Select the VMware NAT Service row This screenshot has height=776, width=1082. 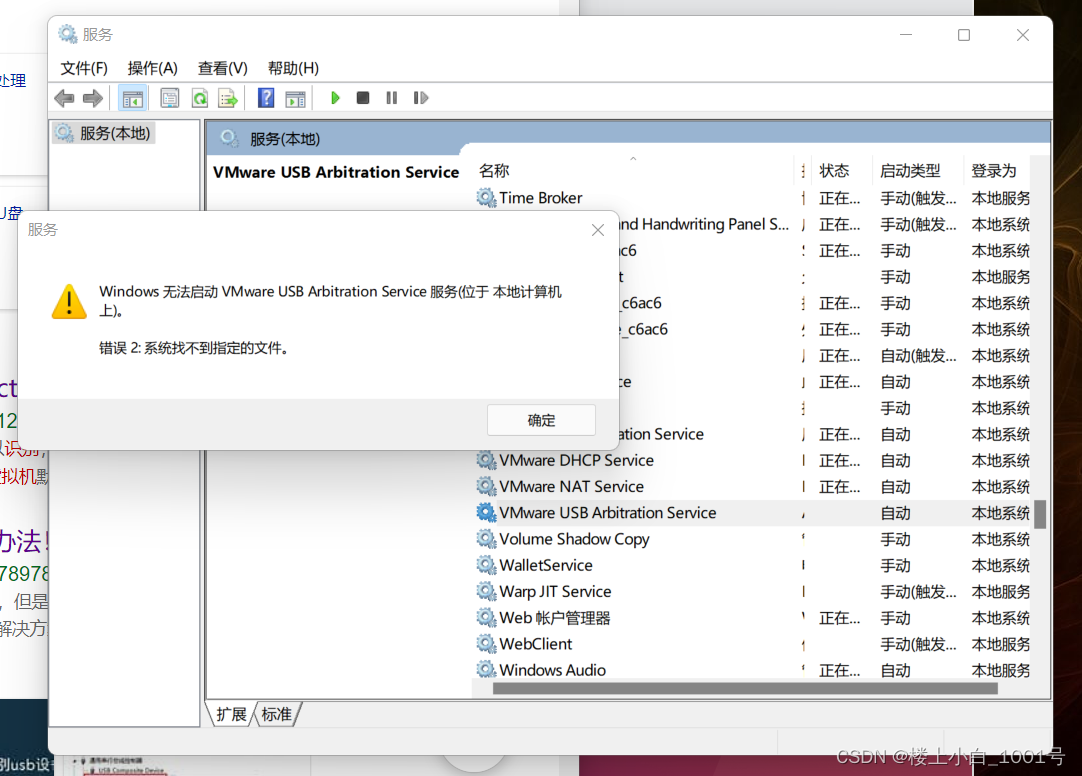tap(752, 486)
